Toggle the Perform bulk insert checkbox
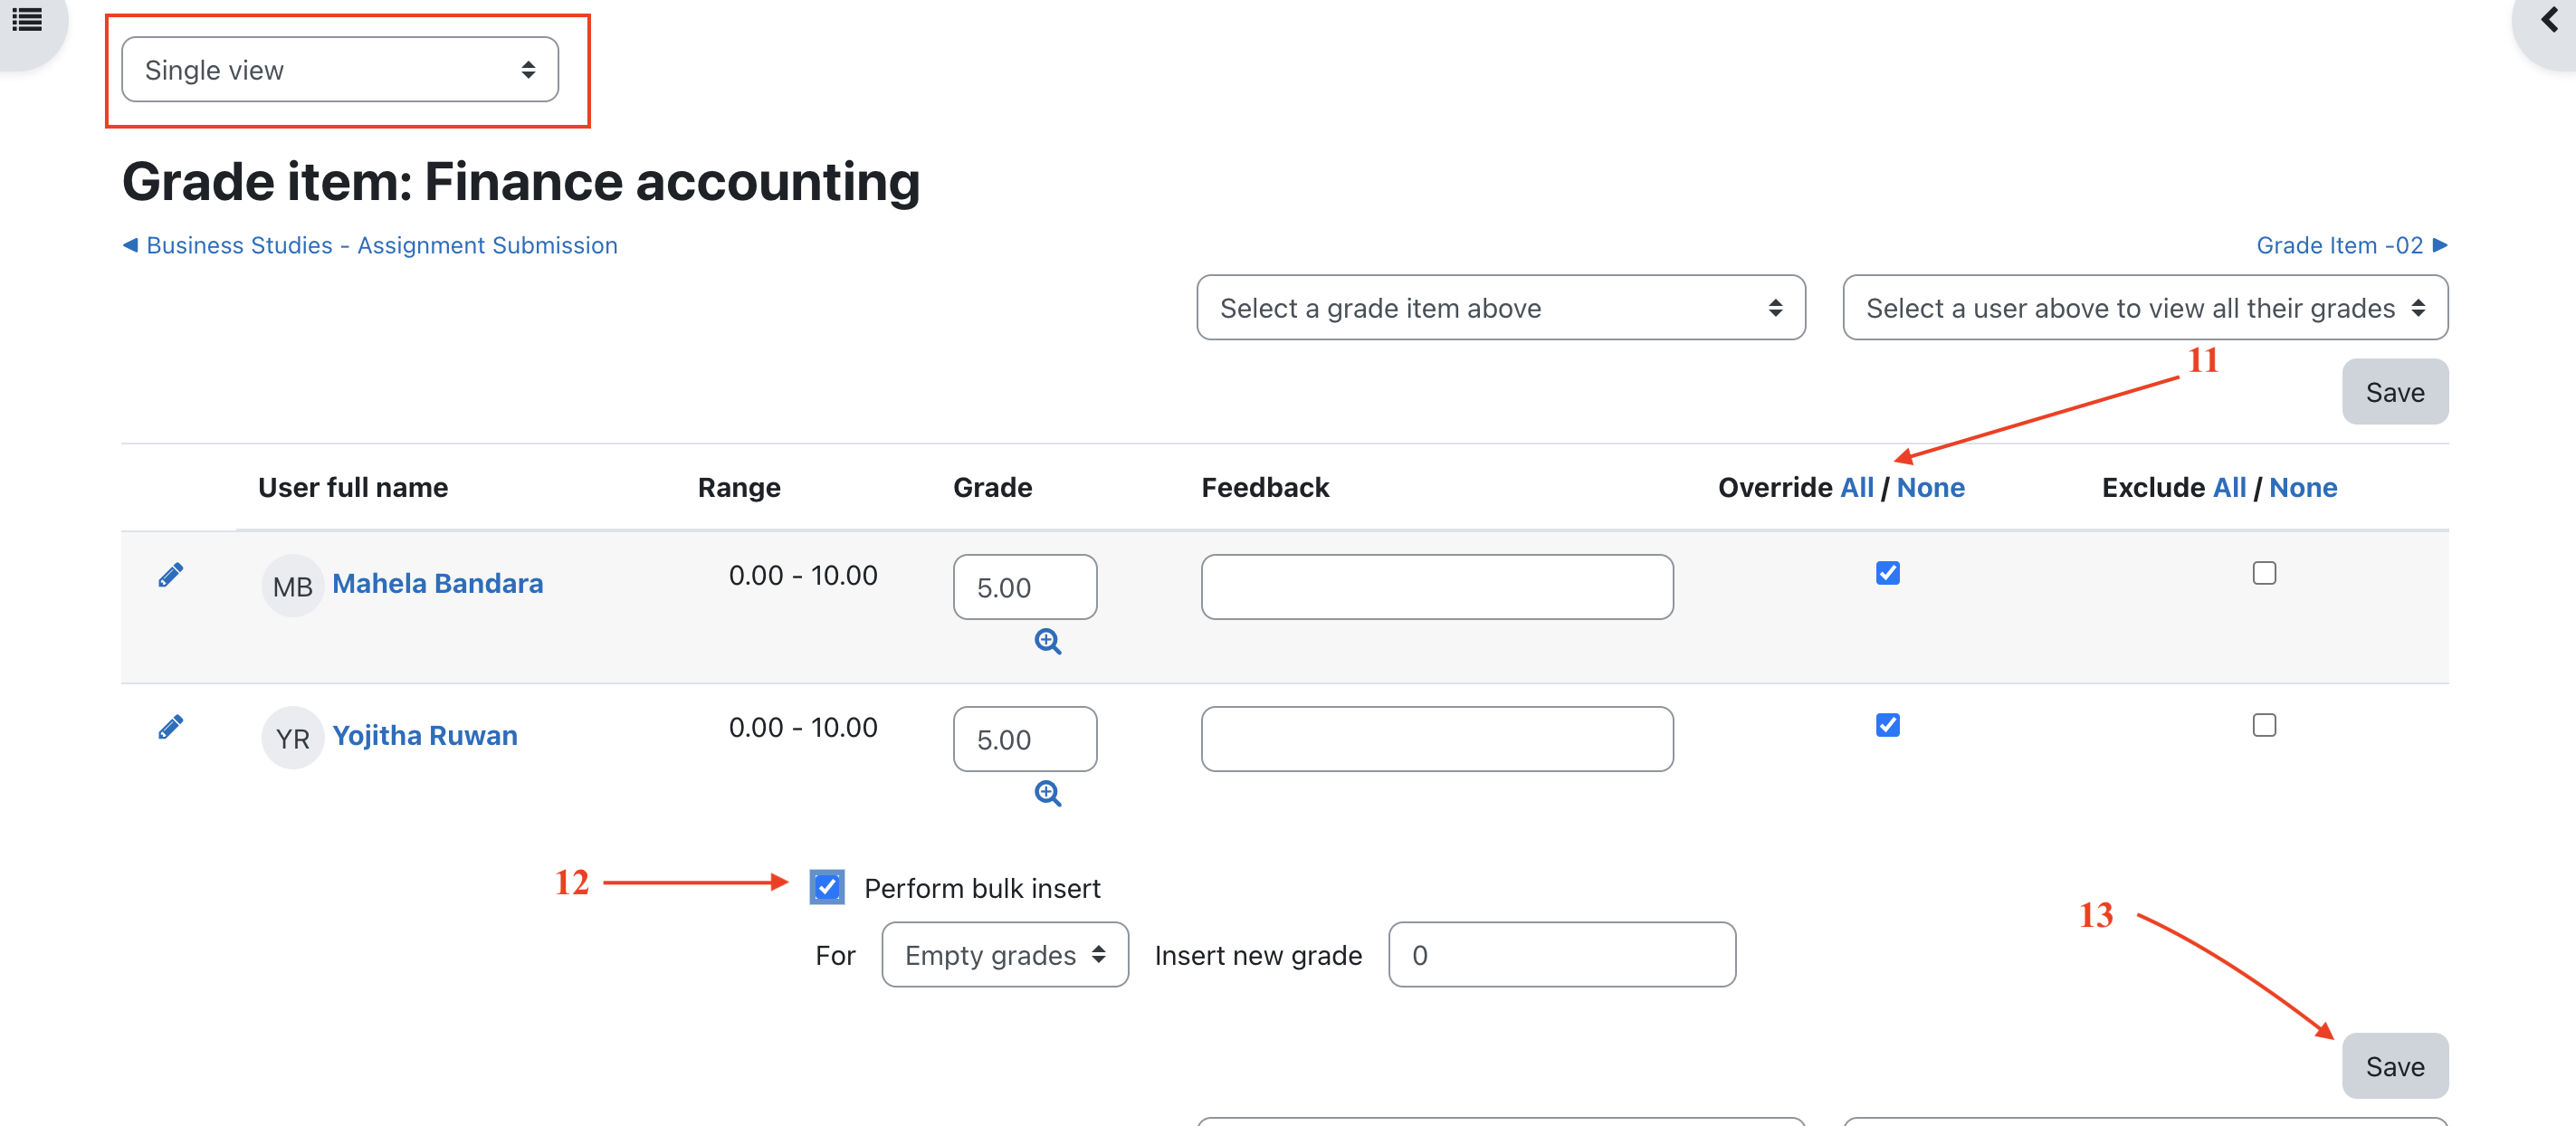The width and height of the screenshot is (2576, 1126). point(827,887)
